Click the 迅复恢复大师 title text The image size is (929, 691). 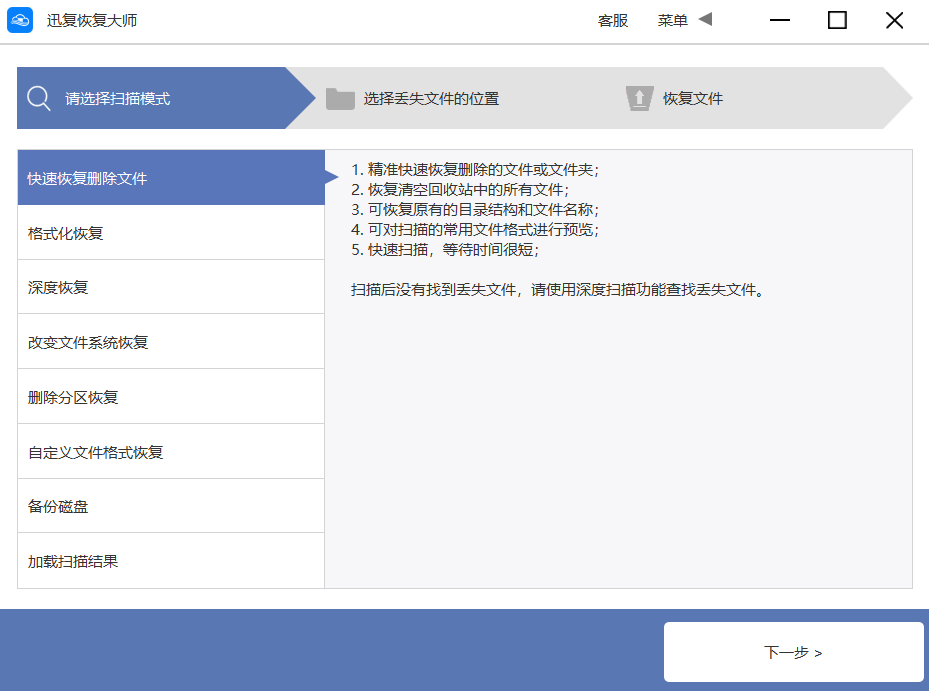[91, 20]
